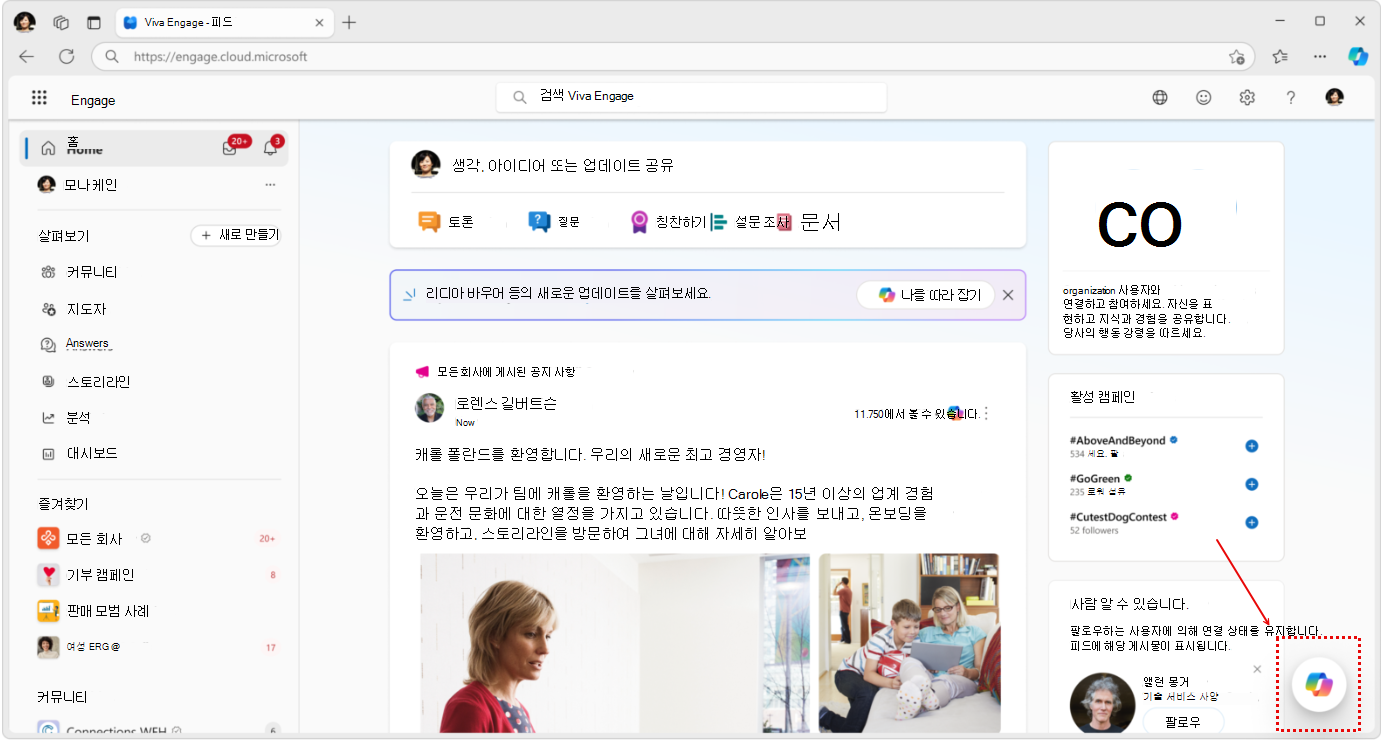Open Edge settings and more menu
The width and height of the screenshot is (1381, 740).
tap(1320, 57)
